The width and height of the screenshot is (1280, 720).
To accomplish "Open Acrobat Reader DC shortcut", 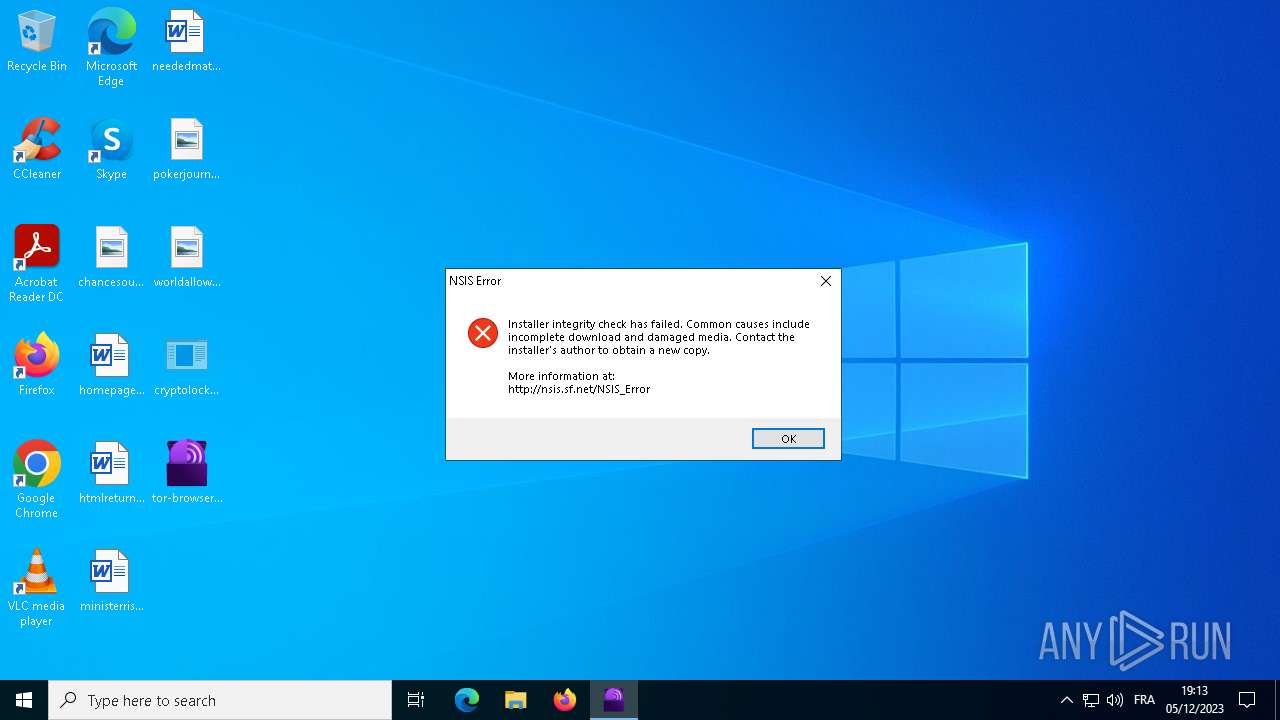I will click(x=37, y=264).
